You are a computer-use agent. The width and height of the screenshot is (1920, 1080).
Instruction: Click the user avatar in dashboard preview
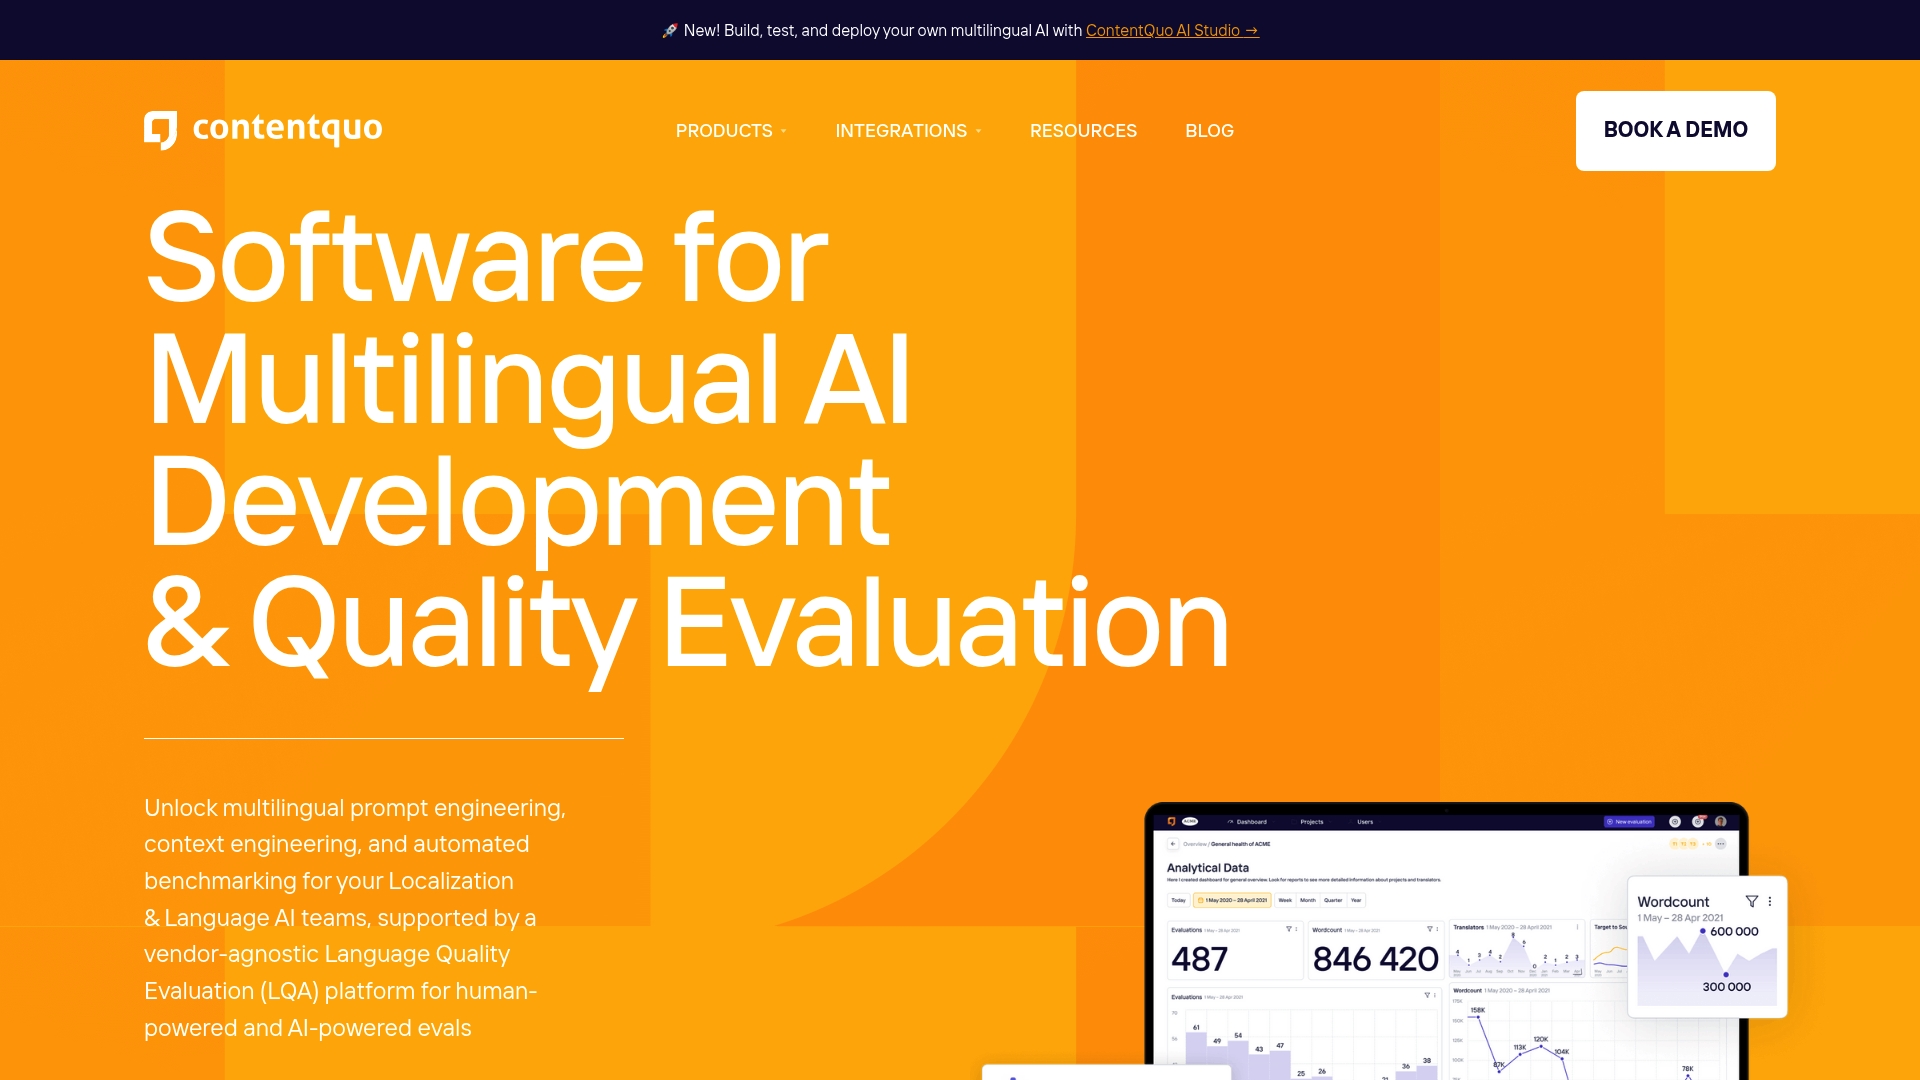[1721, 822]
